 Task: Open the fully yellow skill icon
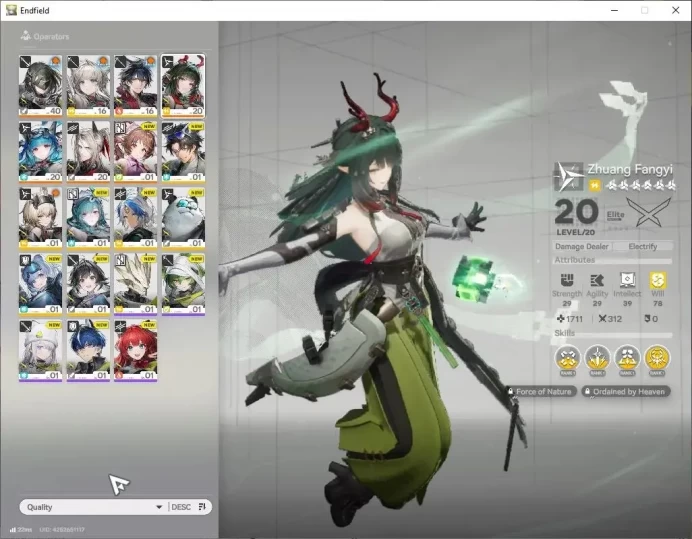657,358
